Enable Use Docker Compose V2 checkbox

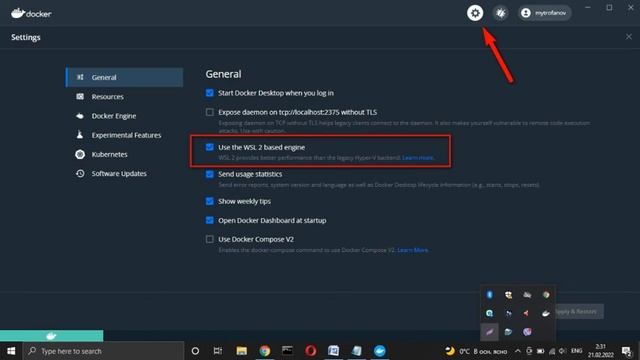[209, 239]
